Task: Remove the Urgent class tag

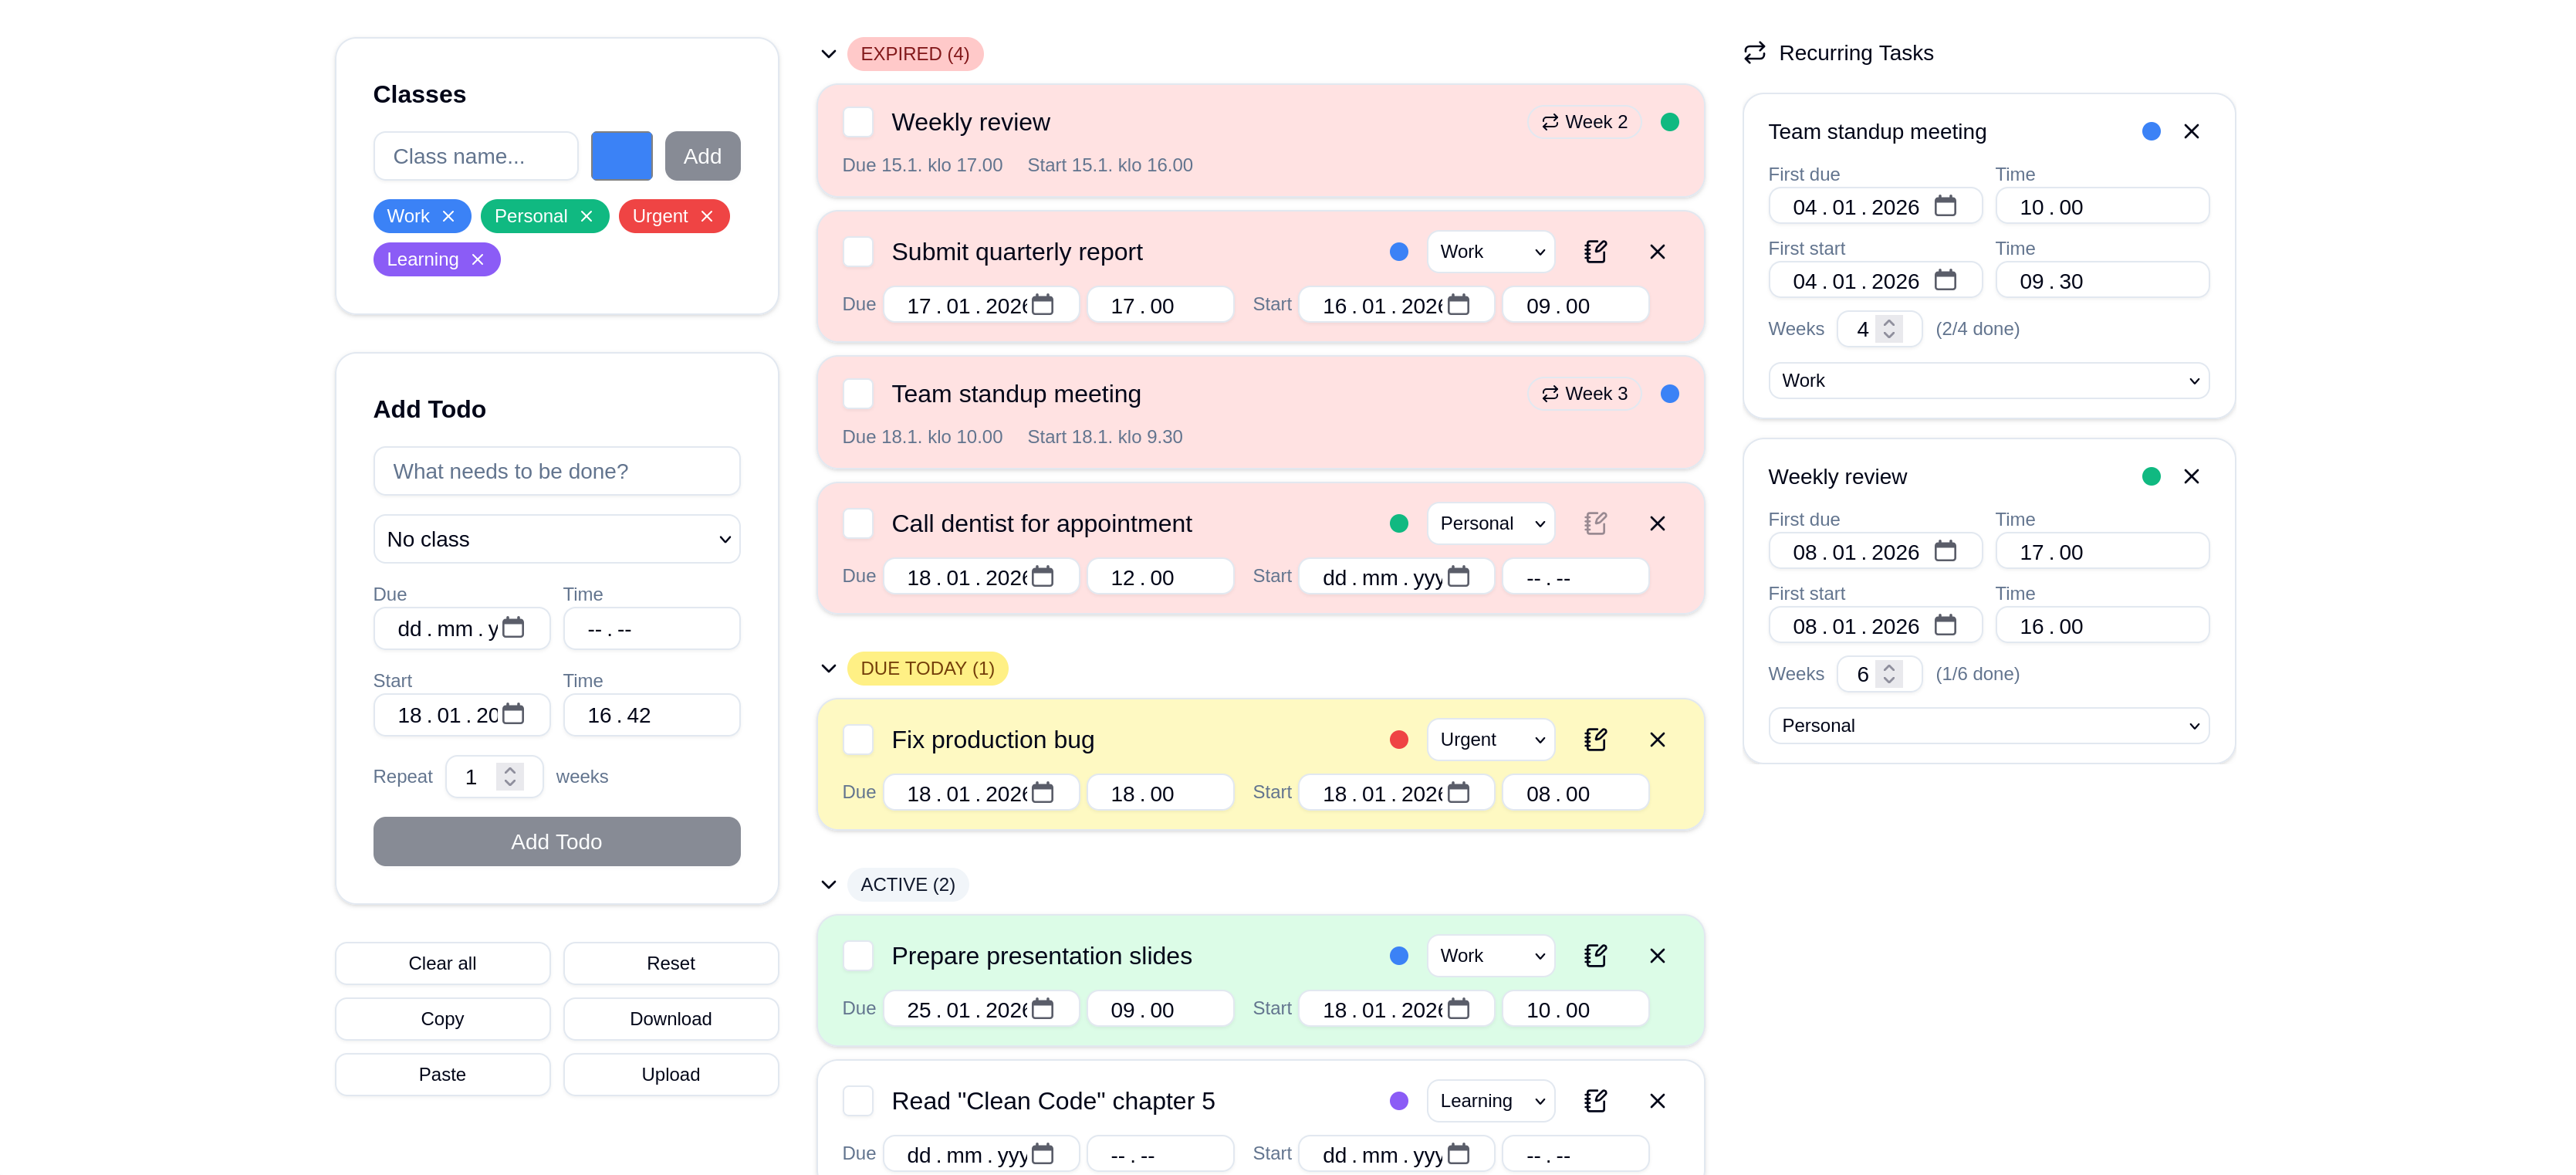Action: coord(707,216)
